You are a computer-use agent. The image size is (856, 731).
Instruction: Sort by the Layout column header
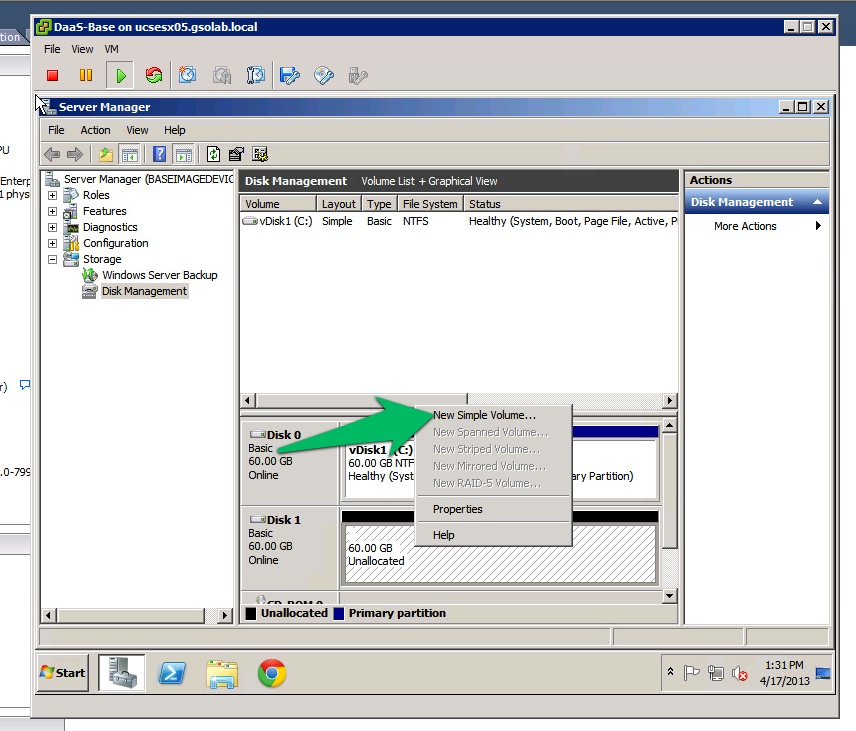[338, 204]
